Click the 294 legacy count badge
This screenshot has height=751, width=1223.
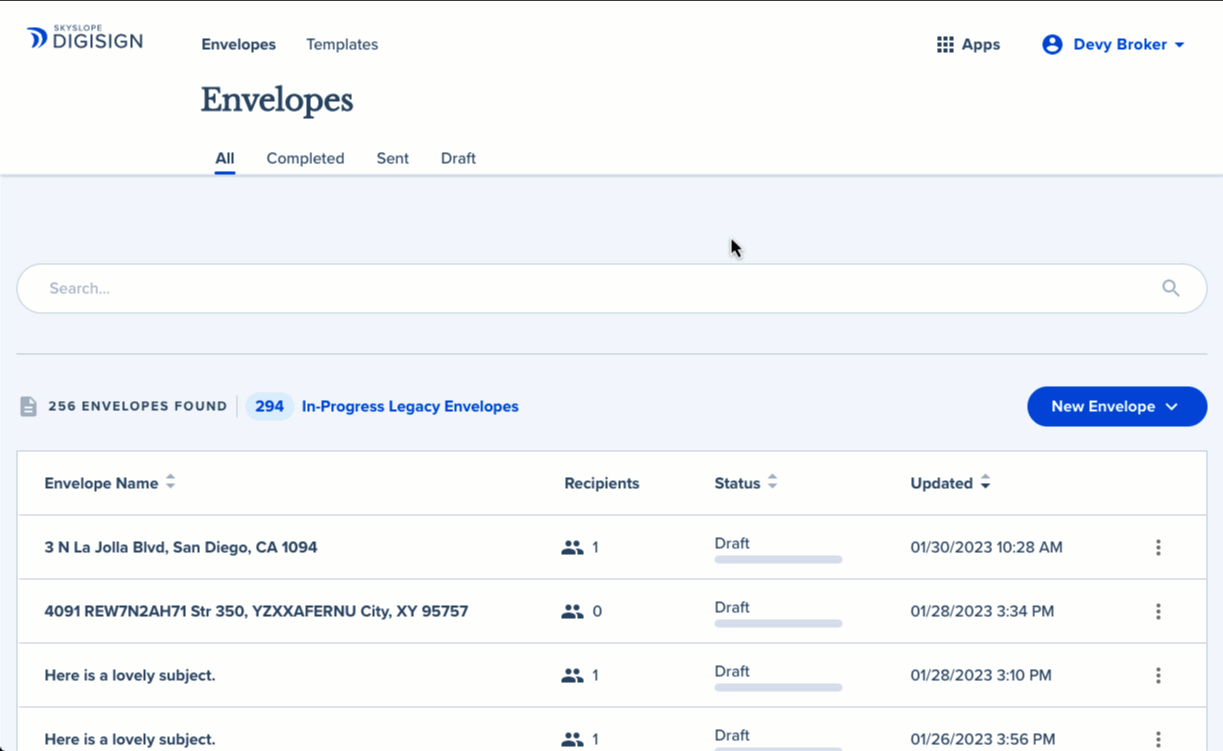point(269,406)
